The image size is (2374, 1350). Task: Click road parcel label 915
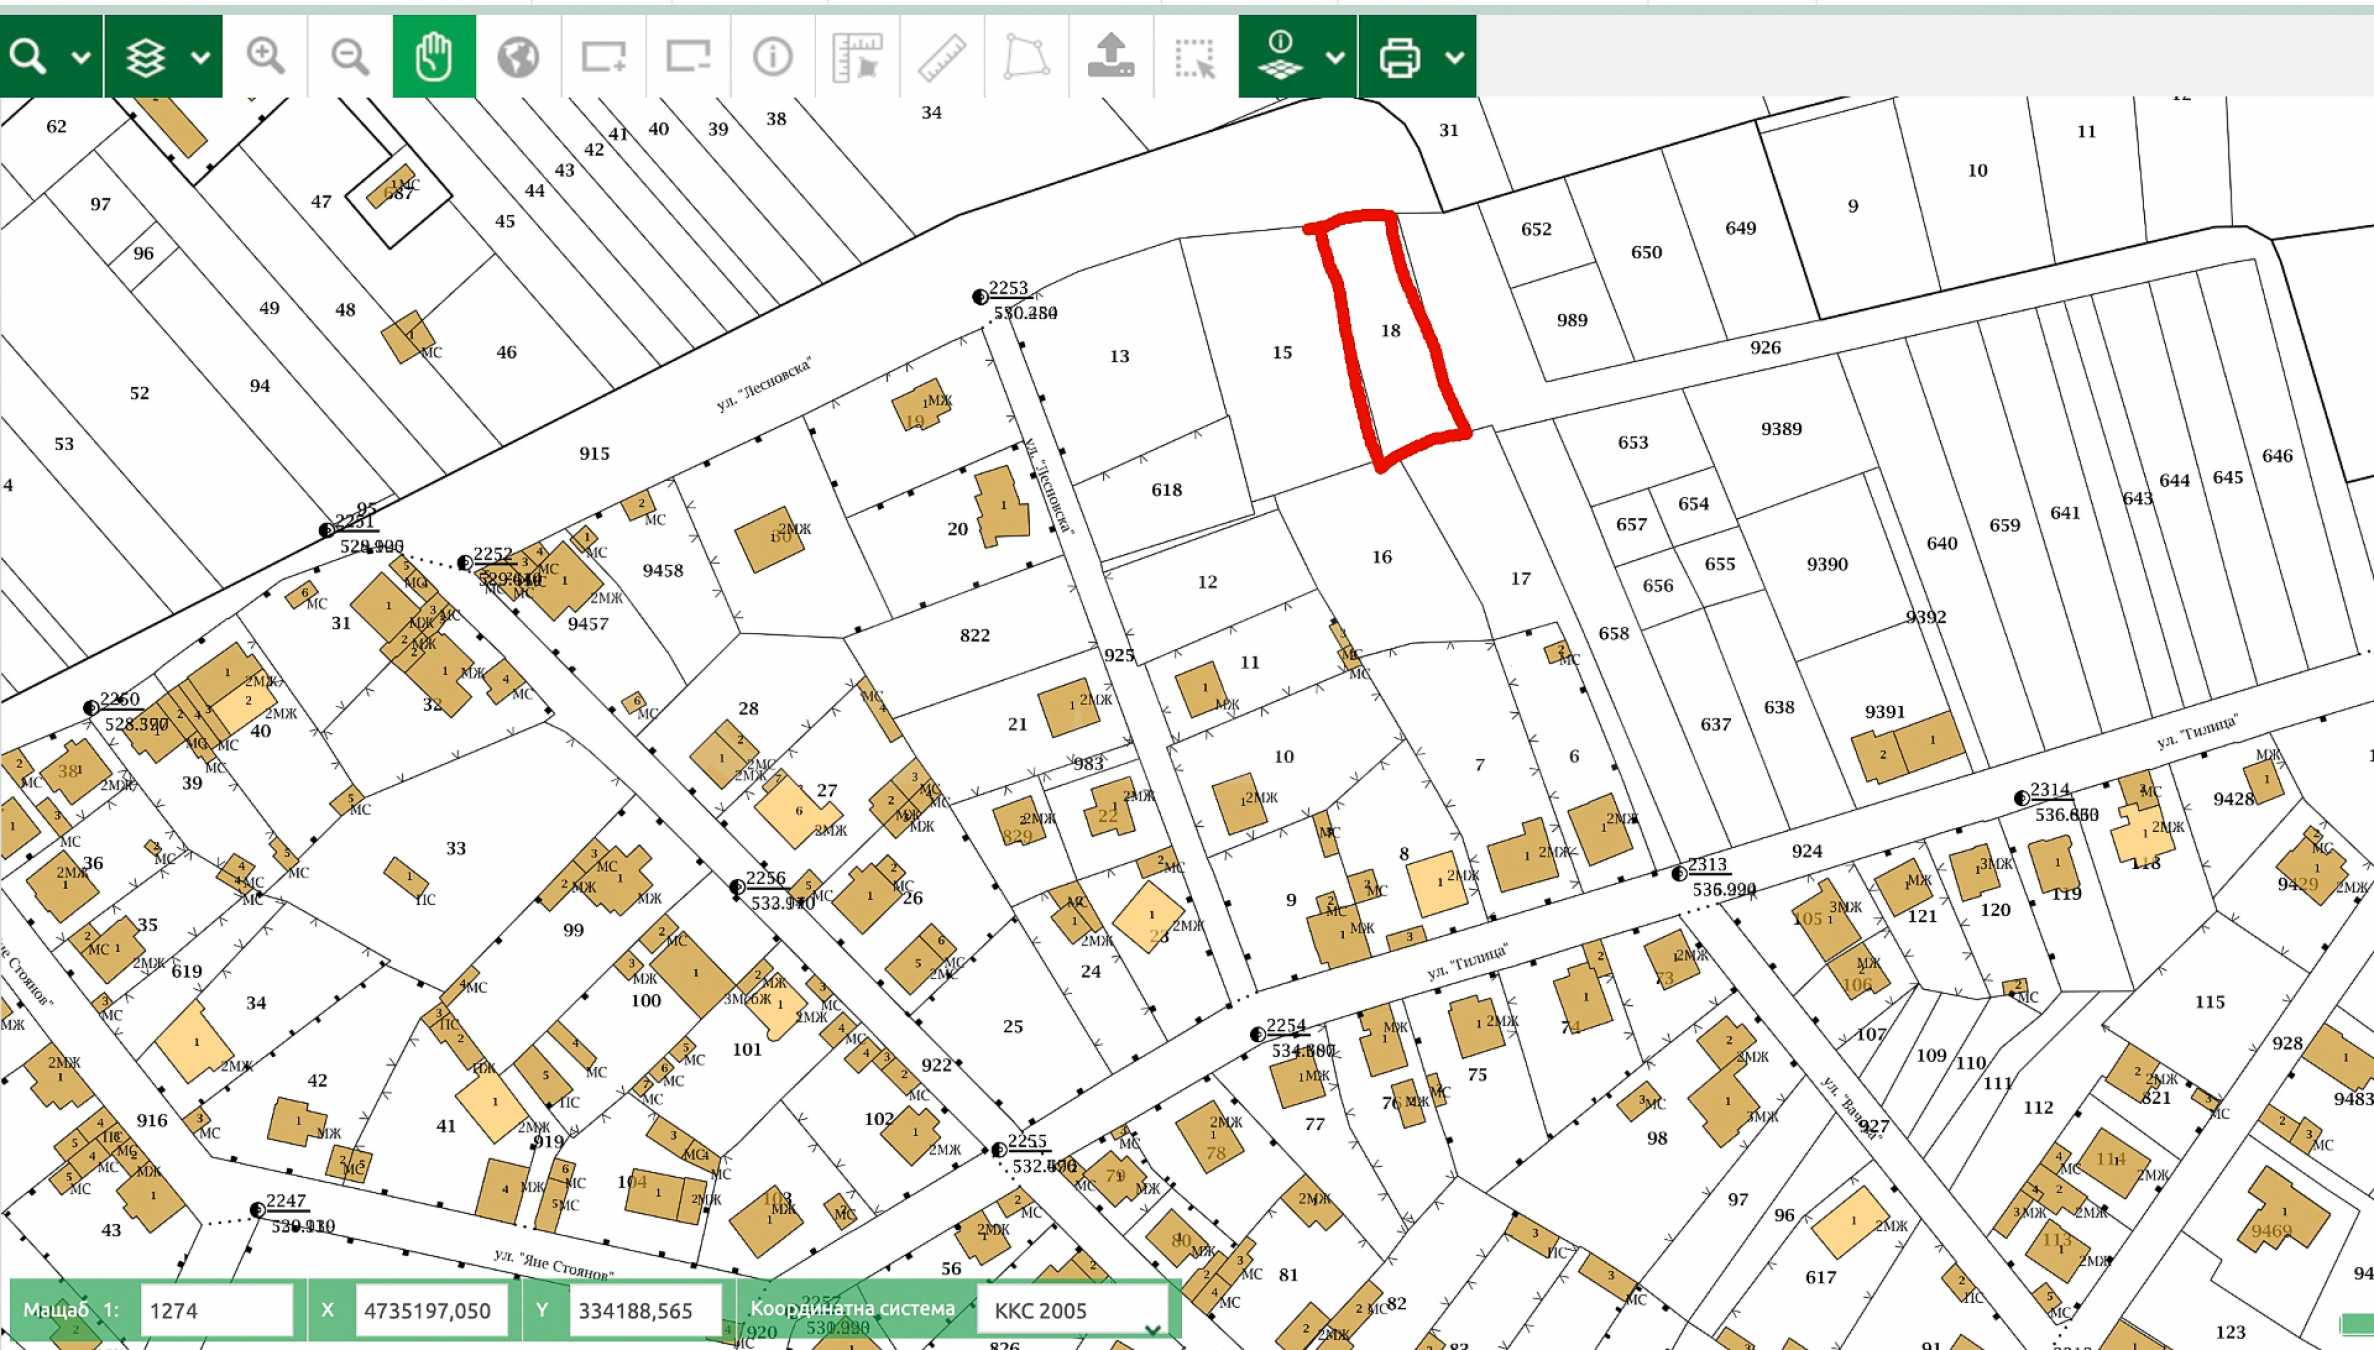coord(594,454)
